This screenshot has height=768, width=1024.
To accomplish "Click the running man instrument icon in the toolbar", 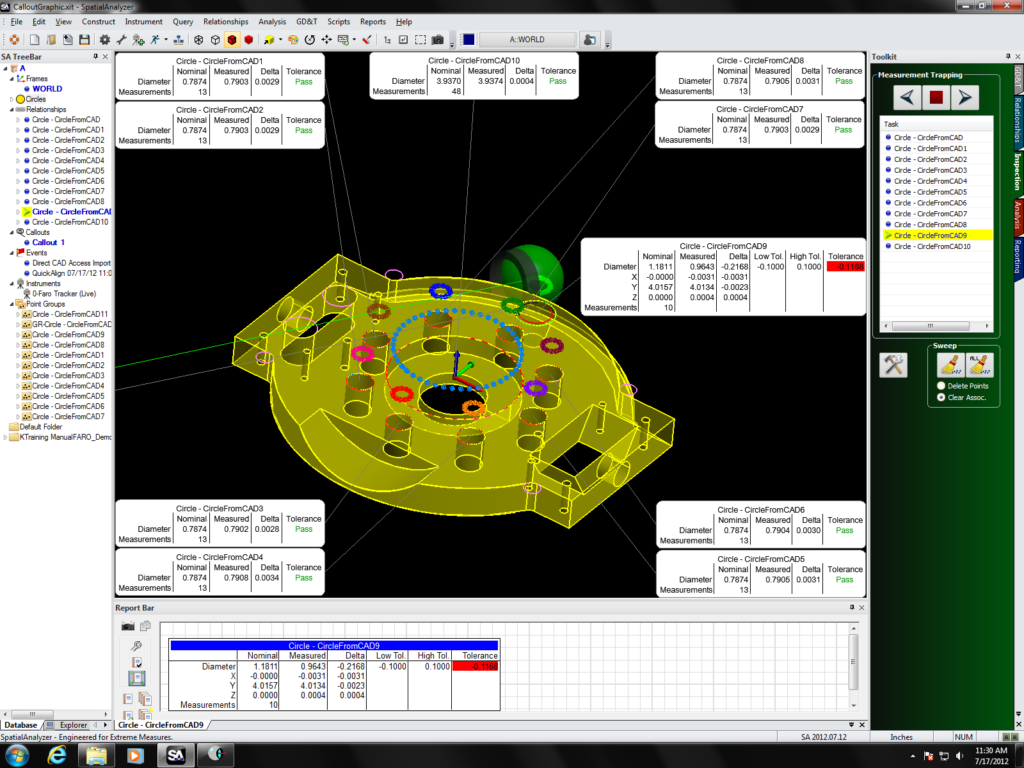I will 155,39.
